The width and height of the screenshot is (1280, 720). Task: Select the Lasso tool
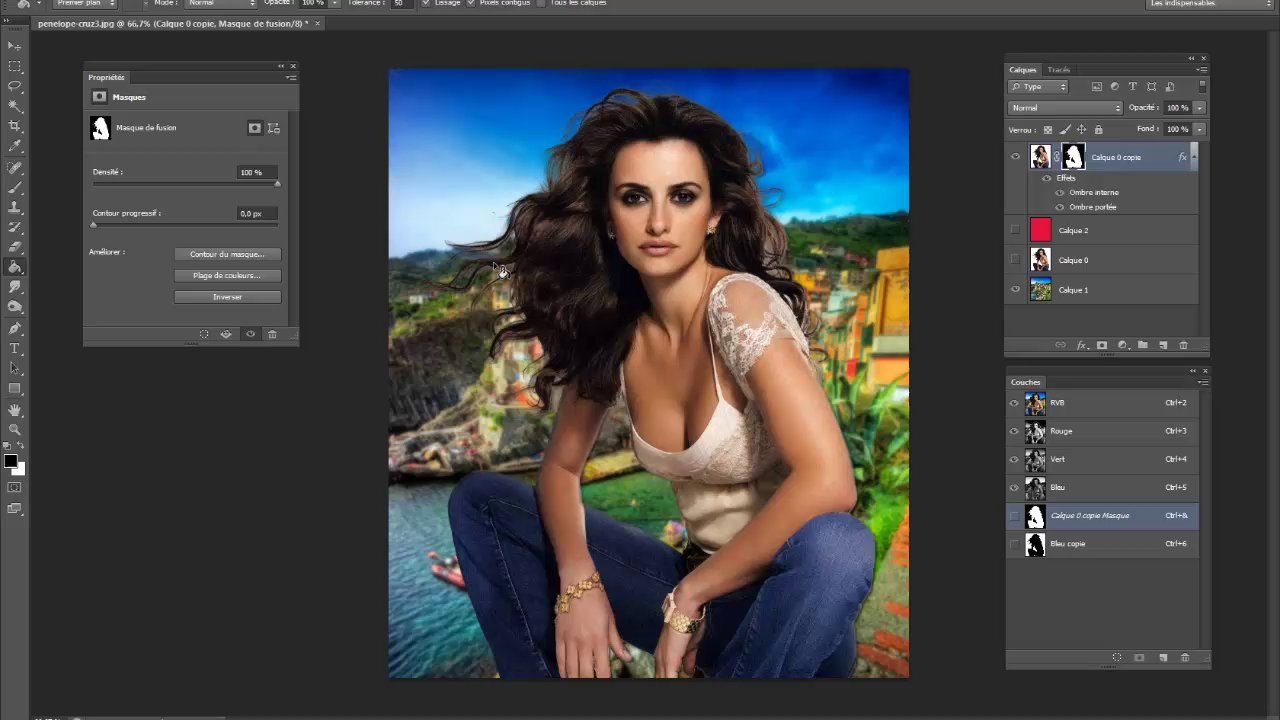tap(15, 86)
